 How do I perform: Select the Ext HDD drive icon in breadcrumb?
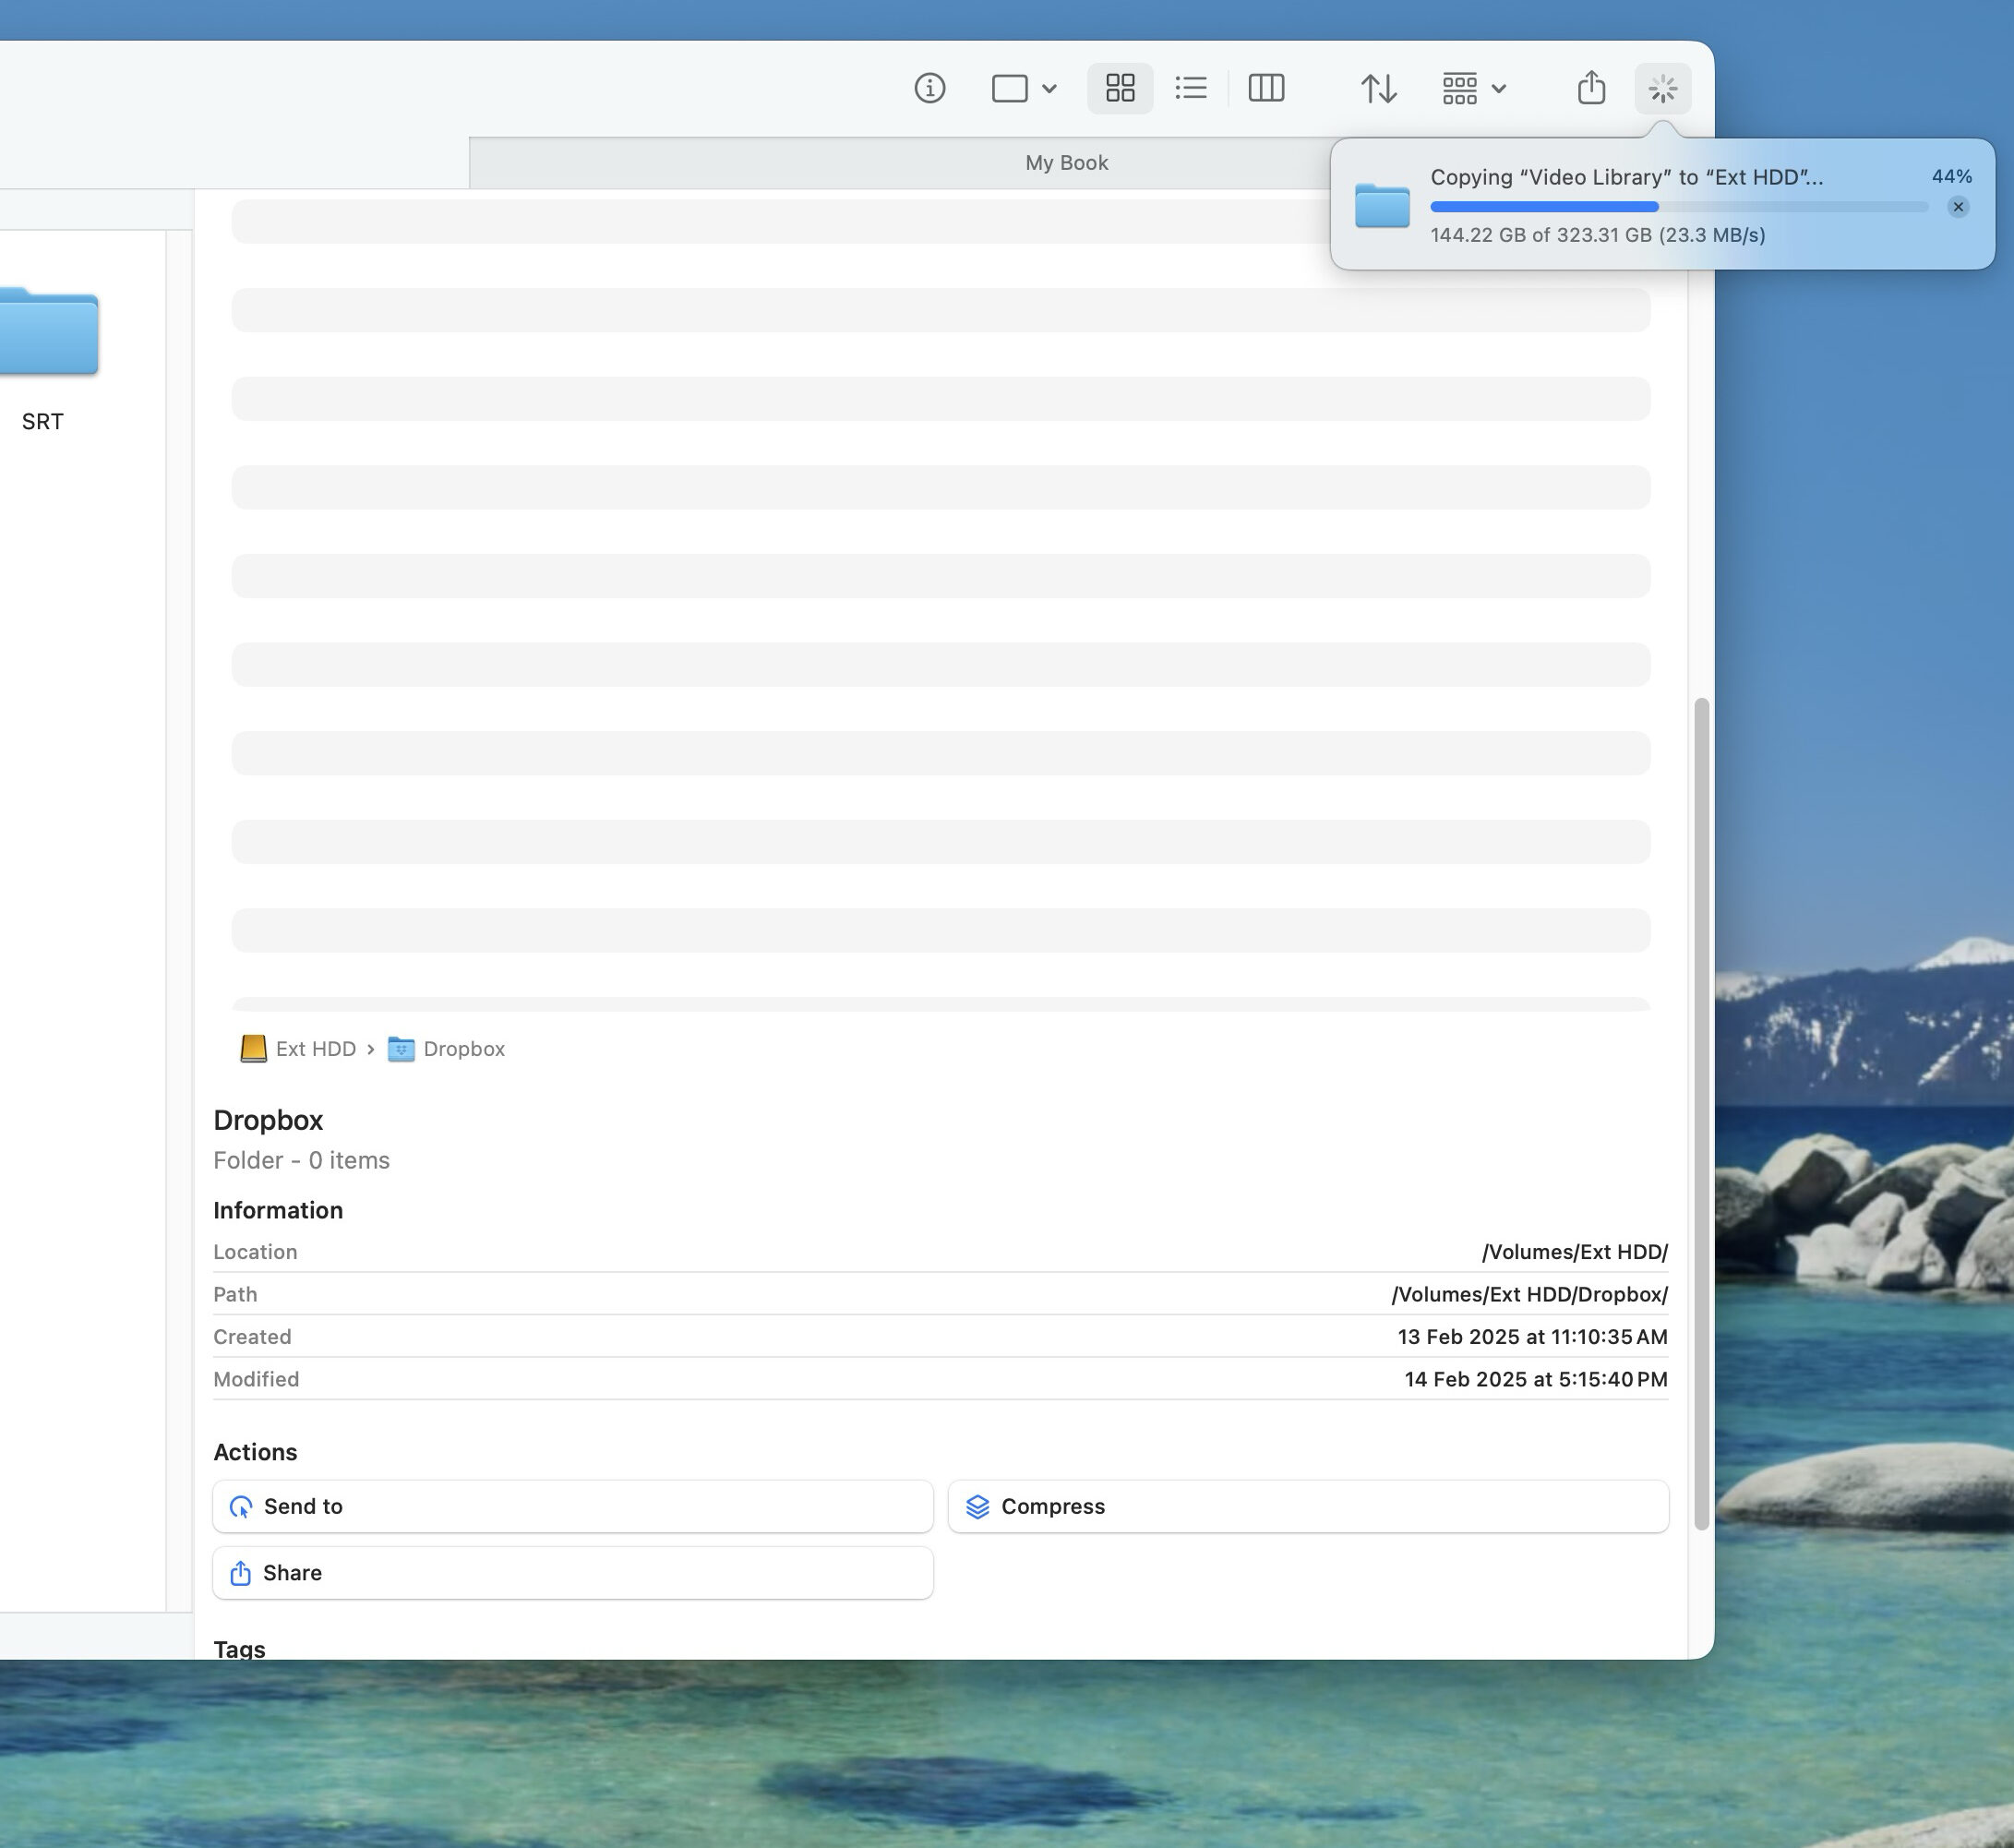(x=253, y=1049)
